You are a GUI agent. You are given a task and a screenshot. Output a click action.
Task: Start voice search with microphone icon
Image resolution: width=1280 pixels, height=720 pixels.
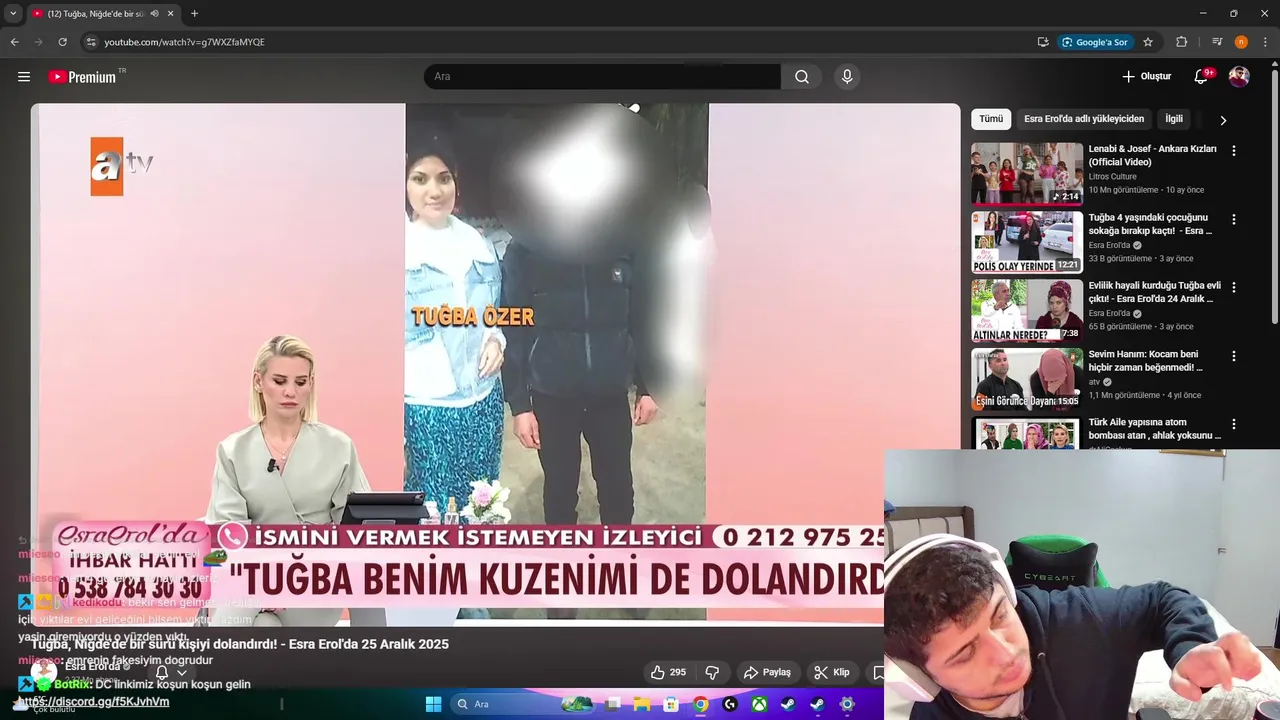pos(847,77)
